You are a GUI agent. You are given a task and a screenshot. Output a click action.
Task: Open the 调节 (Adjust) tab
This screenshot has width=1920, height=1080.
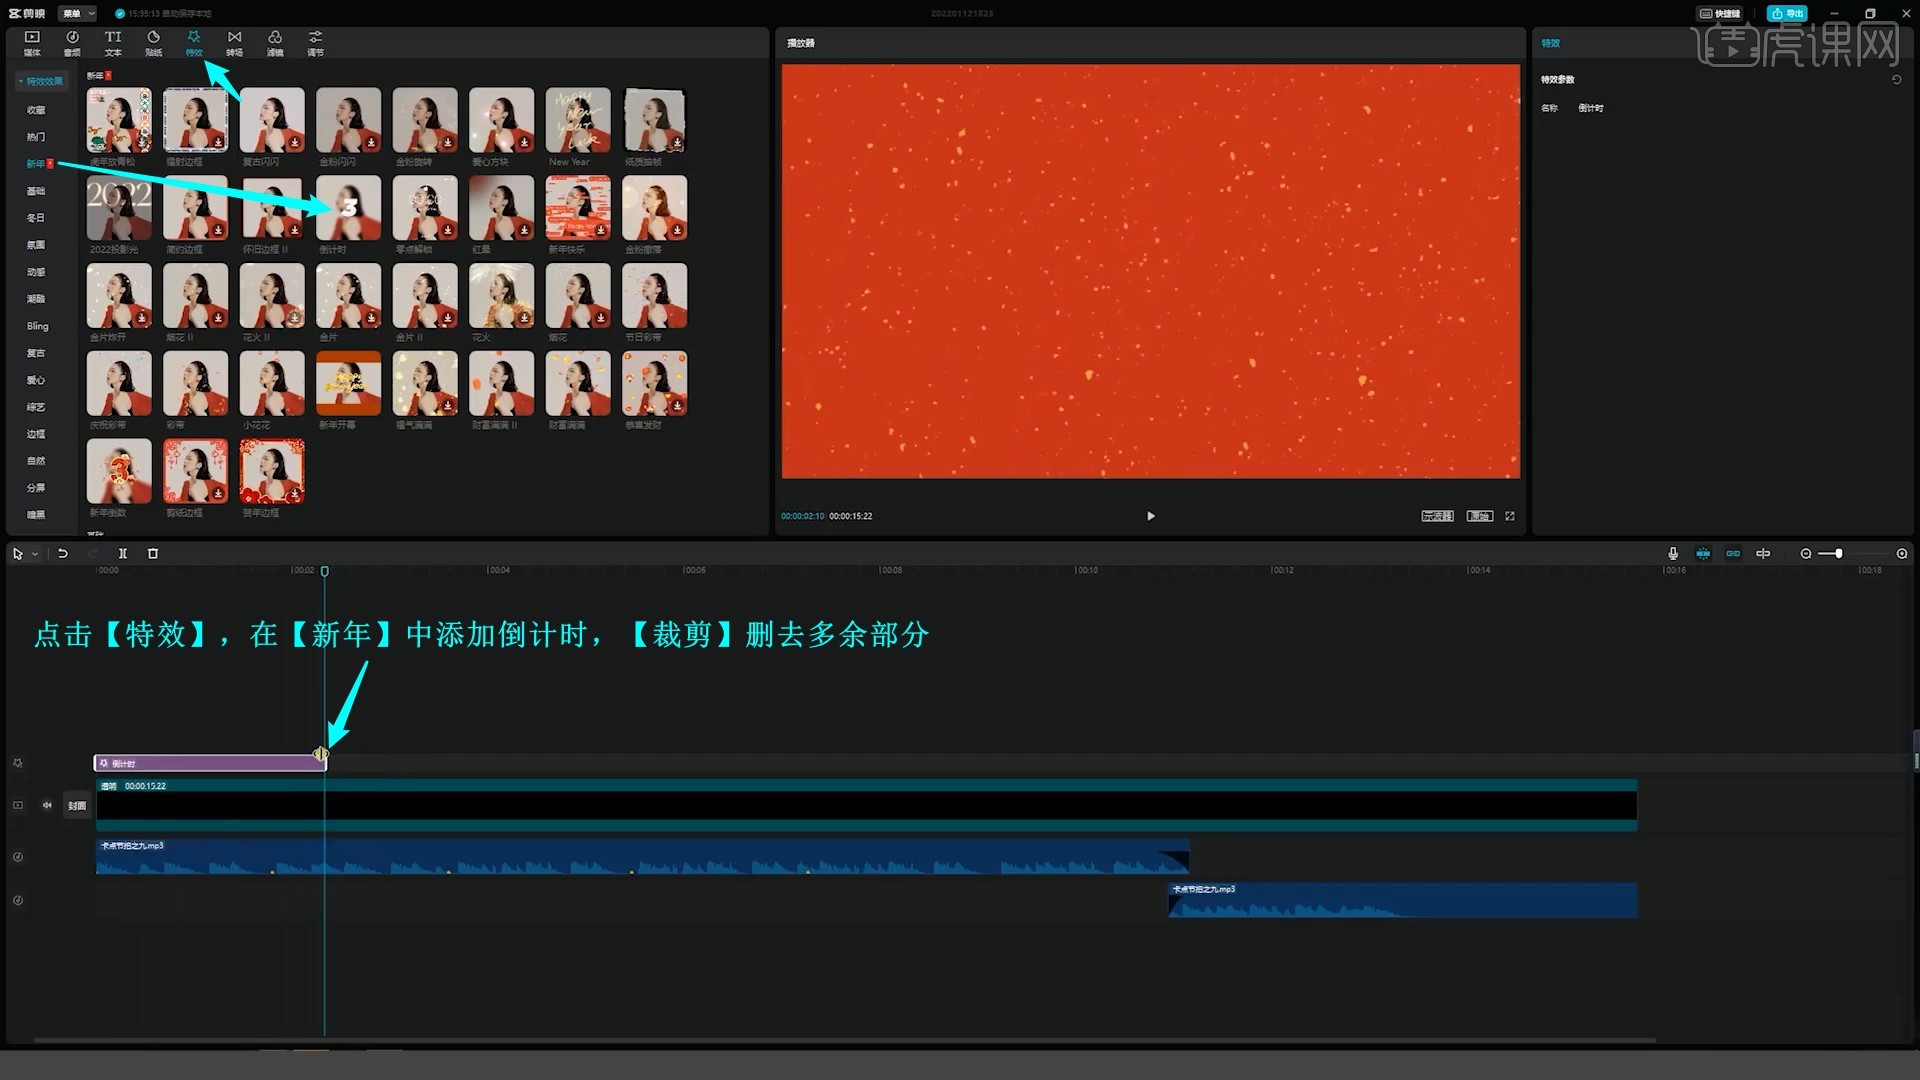point(315,43)
